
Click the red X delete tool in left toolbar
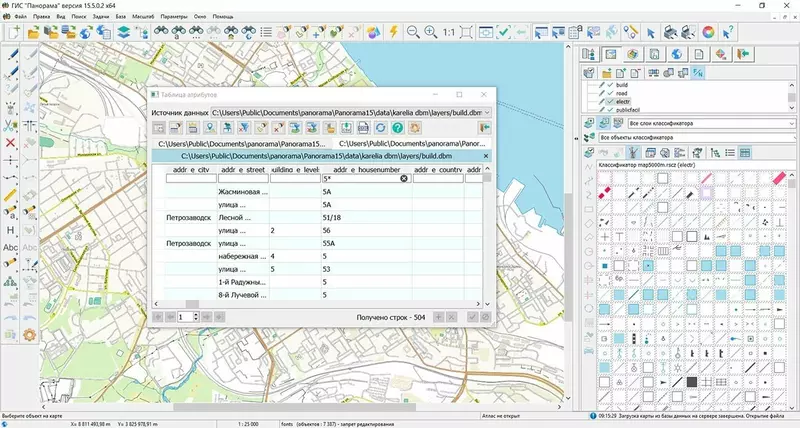(x=11, y=142)
